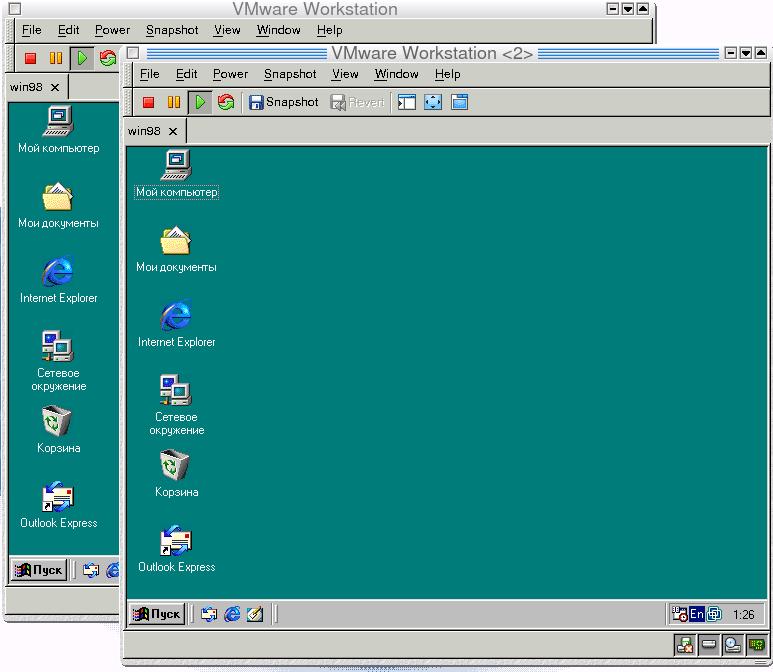Select Internet Explorer icon in back window
Viewport: 773px width, 672px height.
coord(59,280)
